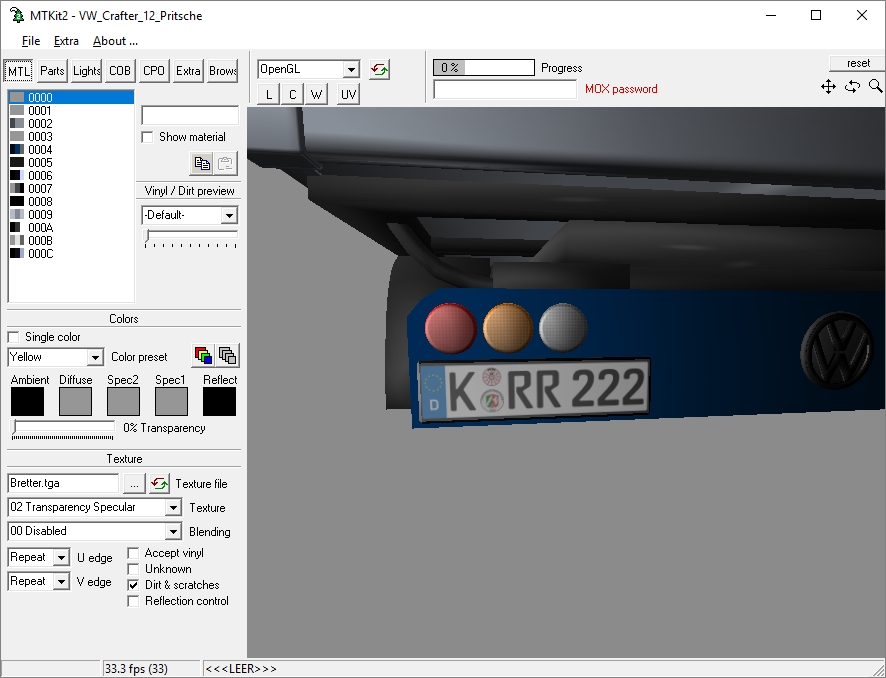This screenshot has width=886, height=678.
Task: Open the U edge Repeat dropdown
Action: 61,558
